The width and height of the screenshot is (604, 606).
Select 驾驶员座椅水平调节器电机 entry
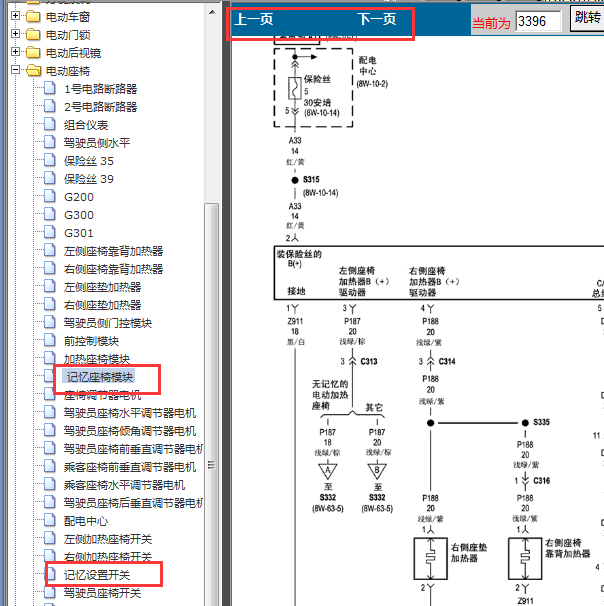(130, 413)
